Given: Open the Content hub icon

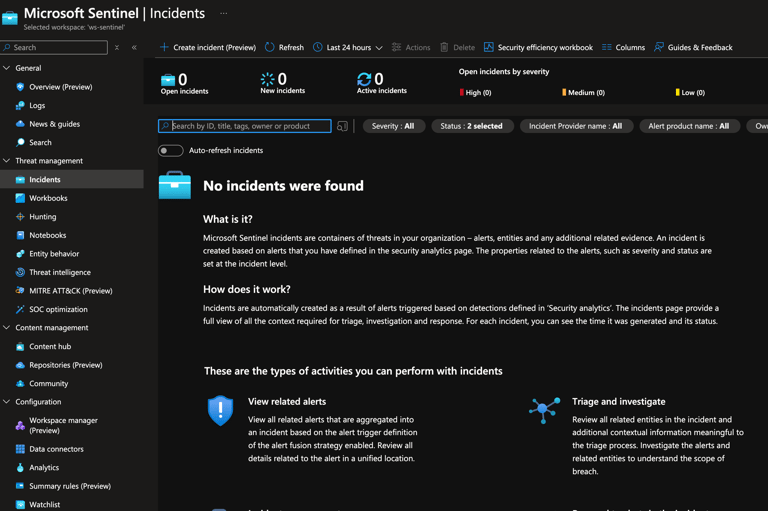Looking at the screenshot, I should tap(20, 346).
